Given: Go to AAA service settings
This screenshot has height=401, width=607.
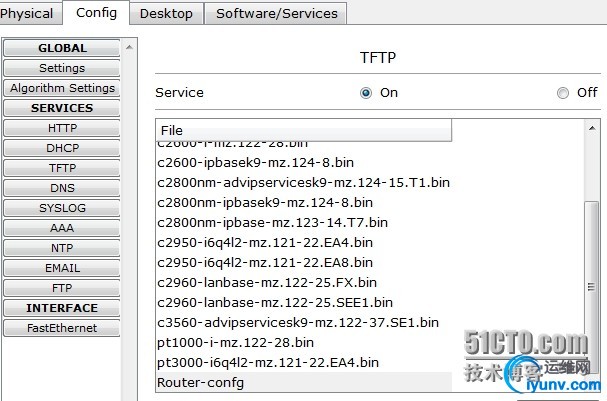Looking at the screenshot, I should [x=62, y=228].
